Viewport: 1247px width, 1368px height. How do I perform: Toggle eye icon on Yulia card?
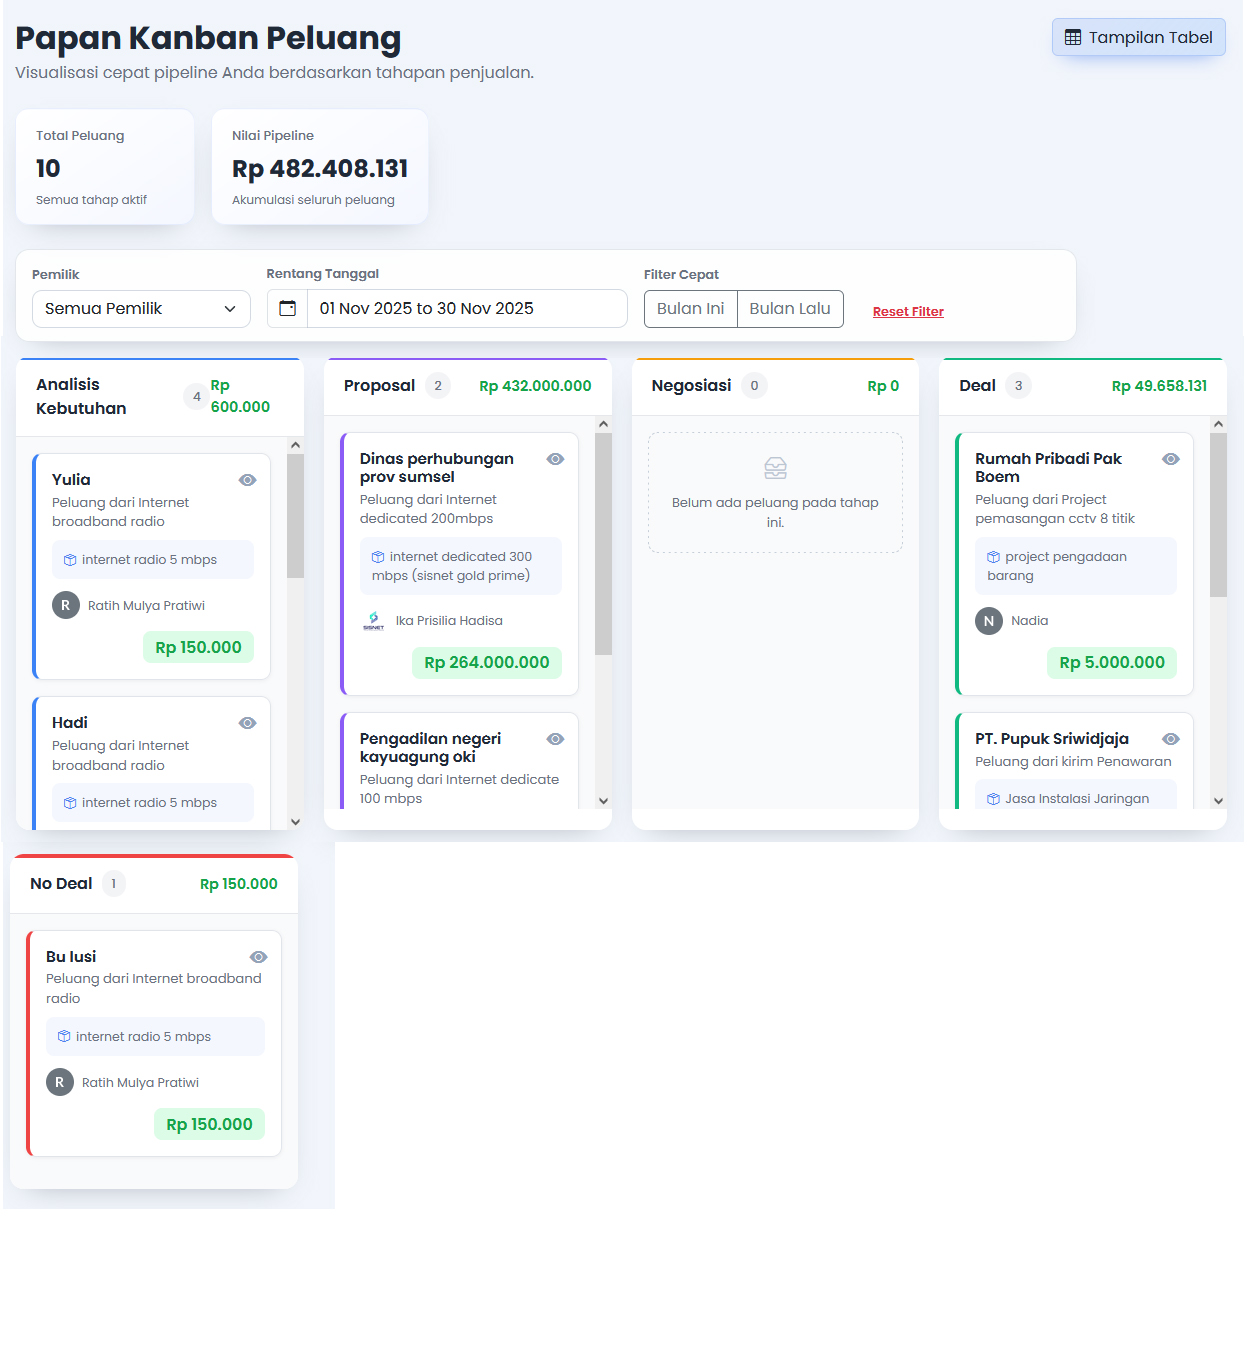click(248, 480)
